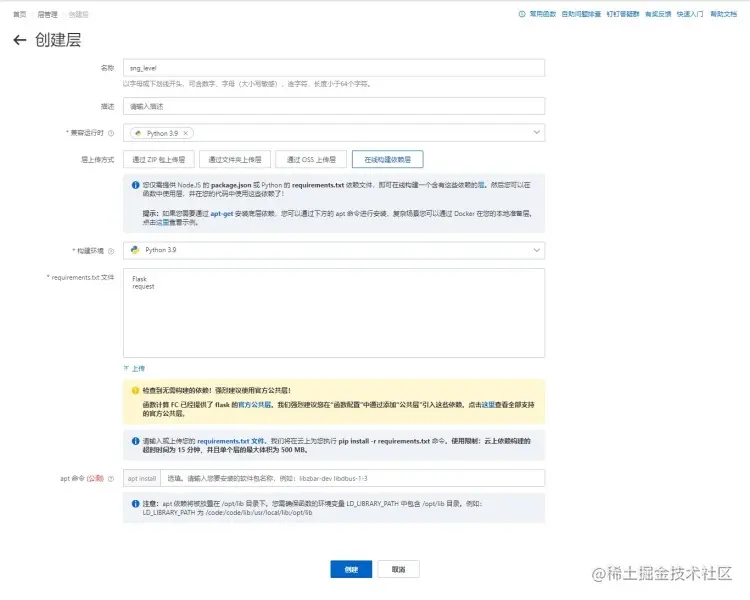Click into the requirements.txt text area

tap(334, 313)
